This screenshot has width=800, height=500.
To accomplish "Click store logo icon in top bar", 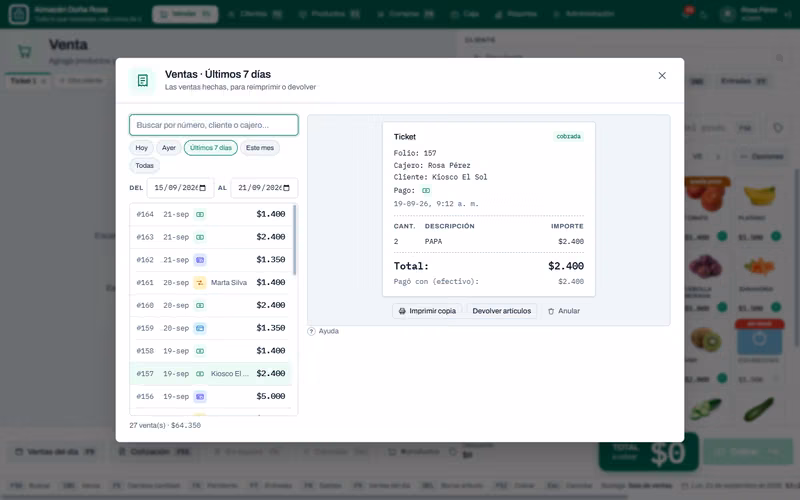I will (19, 14).
